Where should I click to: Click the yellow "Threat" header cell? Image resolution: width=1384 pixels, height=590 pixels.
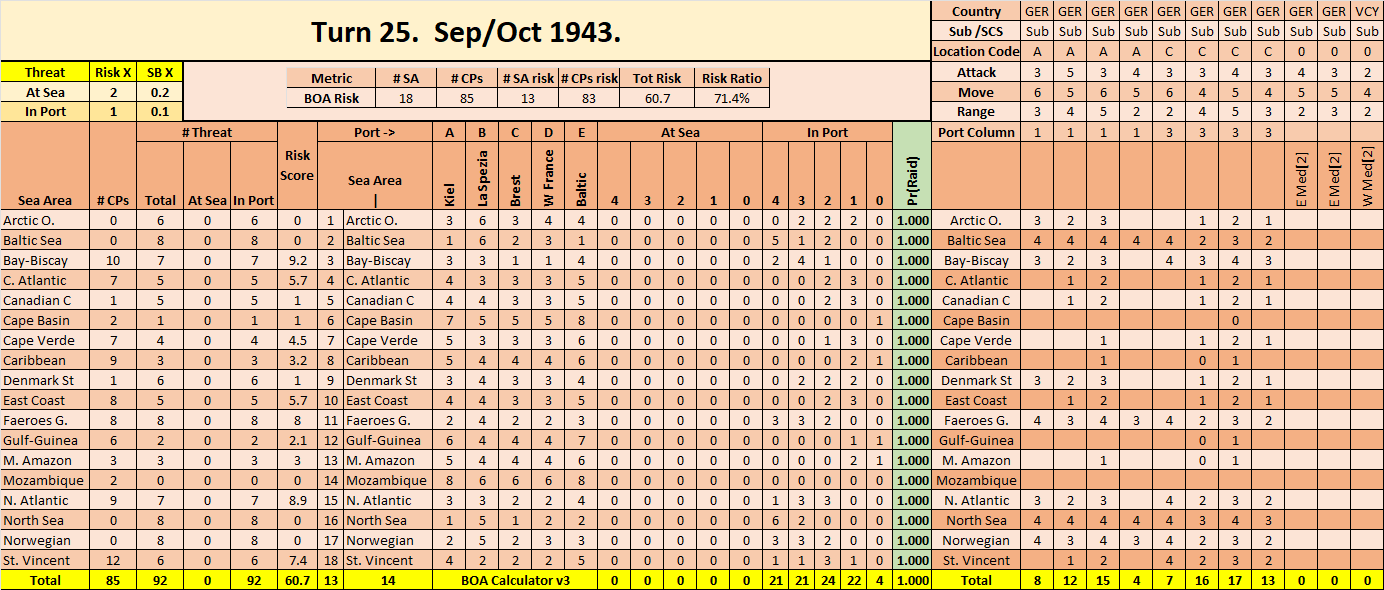[45, 72]
